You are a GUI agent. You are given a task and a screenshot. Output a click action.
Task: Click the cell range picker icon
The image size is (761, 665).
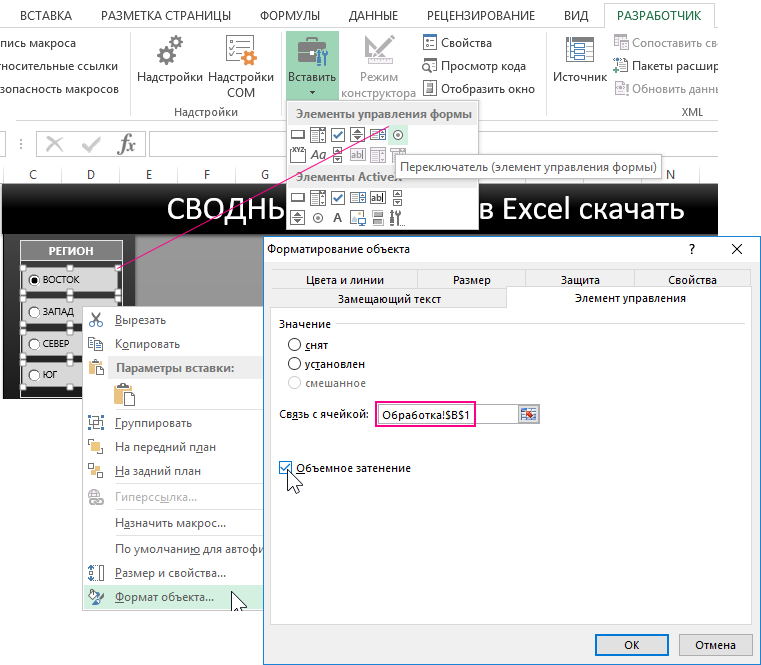point(529,414)
